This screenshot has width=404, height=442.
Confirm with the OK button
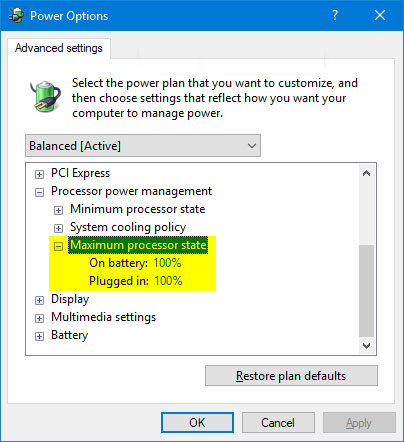(197, 423)
